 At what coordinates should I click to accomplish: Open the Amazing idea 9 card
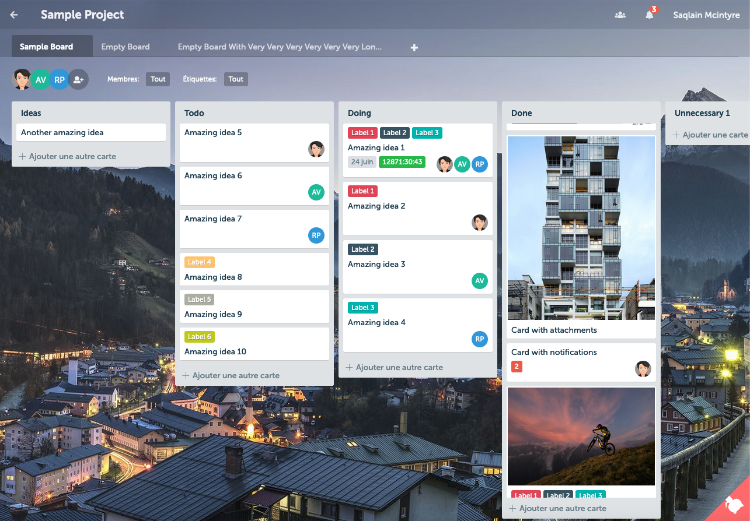(254, 307)
